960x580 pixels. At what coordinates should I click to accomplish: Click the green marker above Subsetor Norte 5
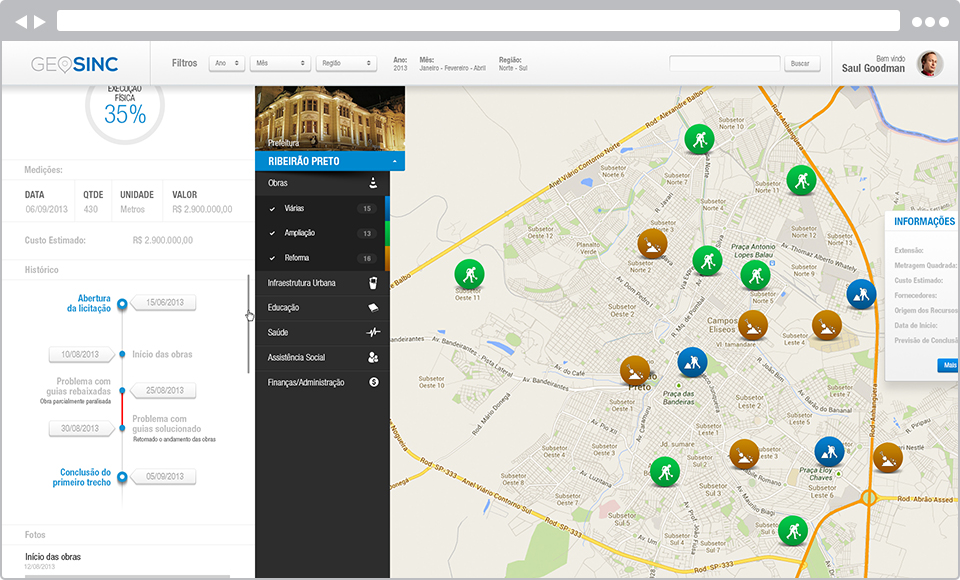pyautogui.click(x=756, y=276)
